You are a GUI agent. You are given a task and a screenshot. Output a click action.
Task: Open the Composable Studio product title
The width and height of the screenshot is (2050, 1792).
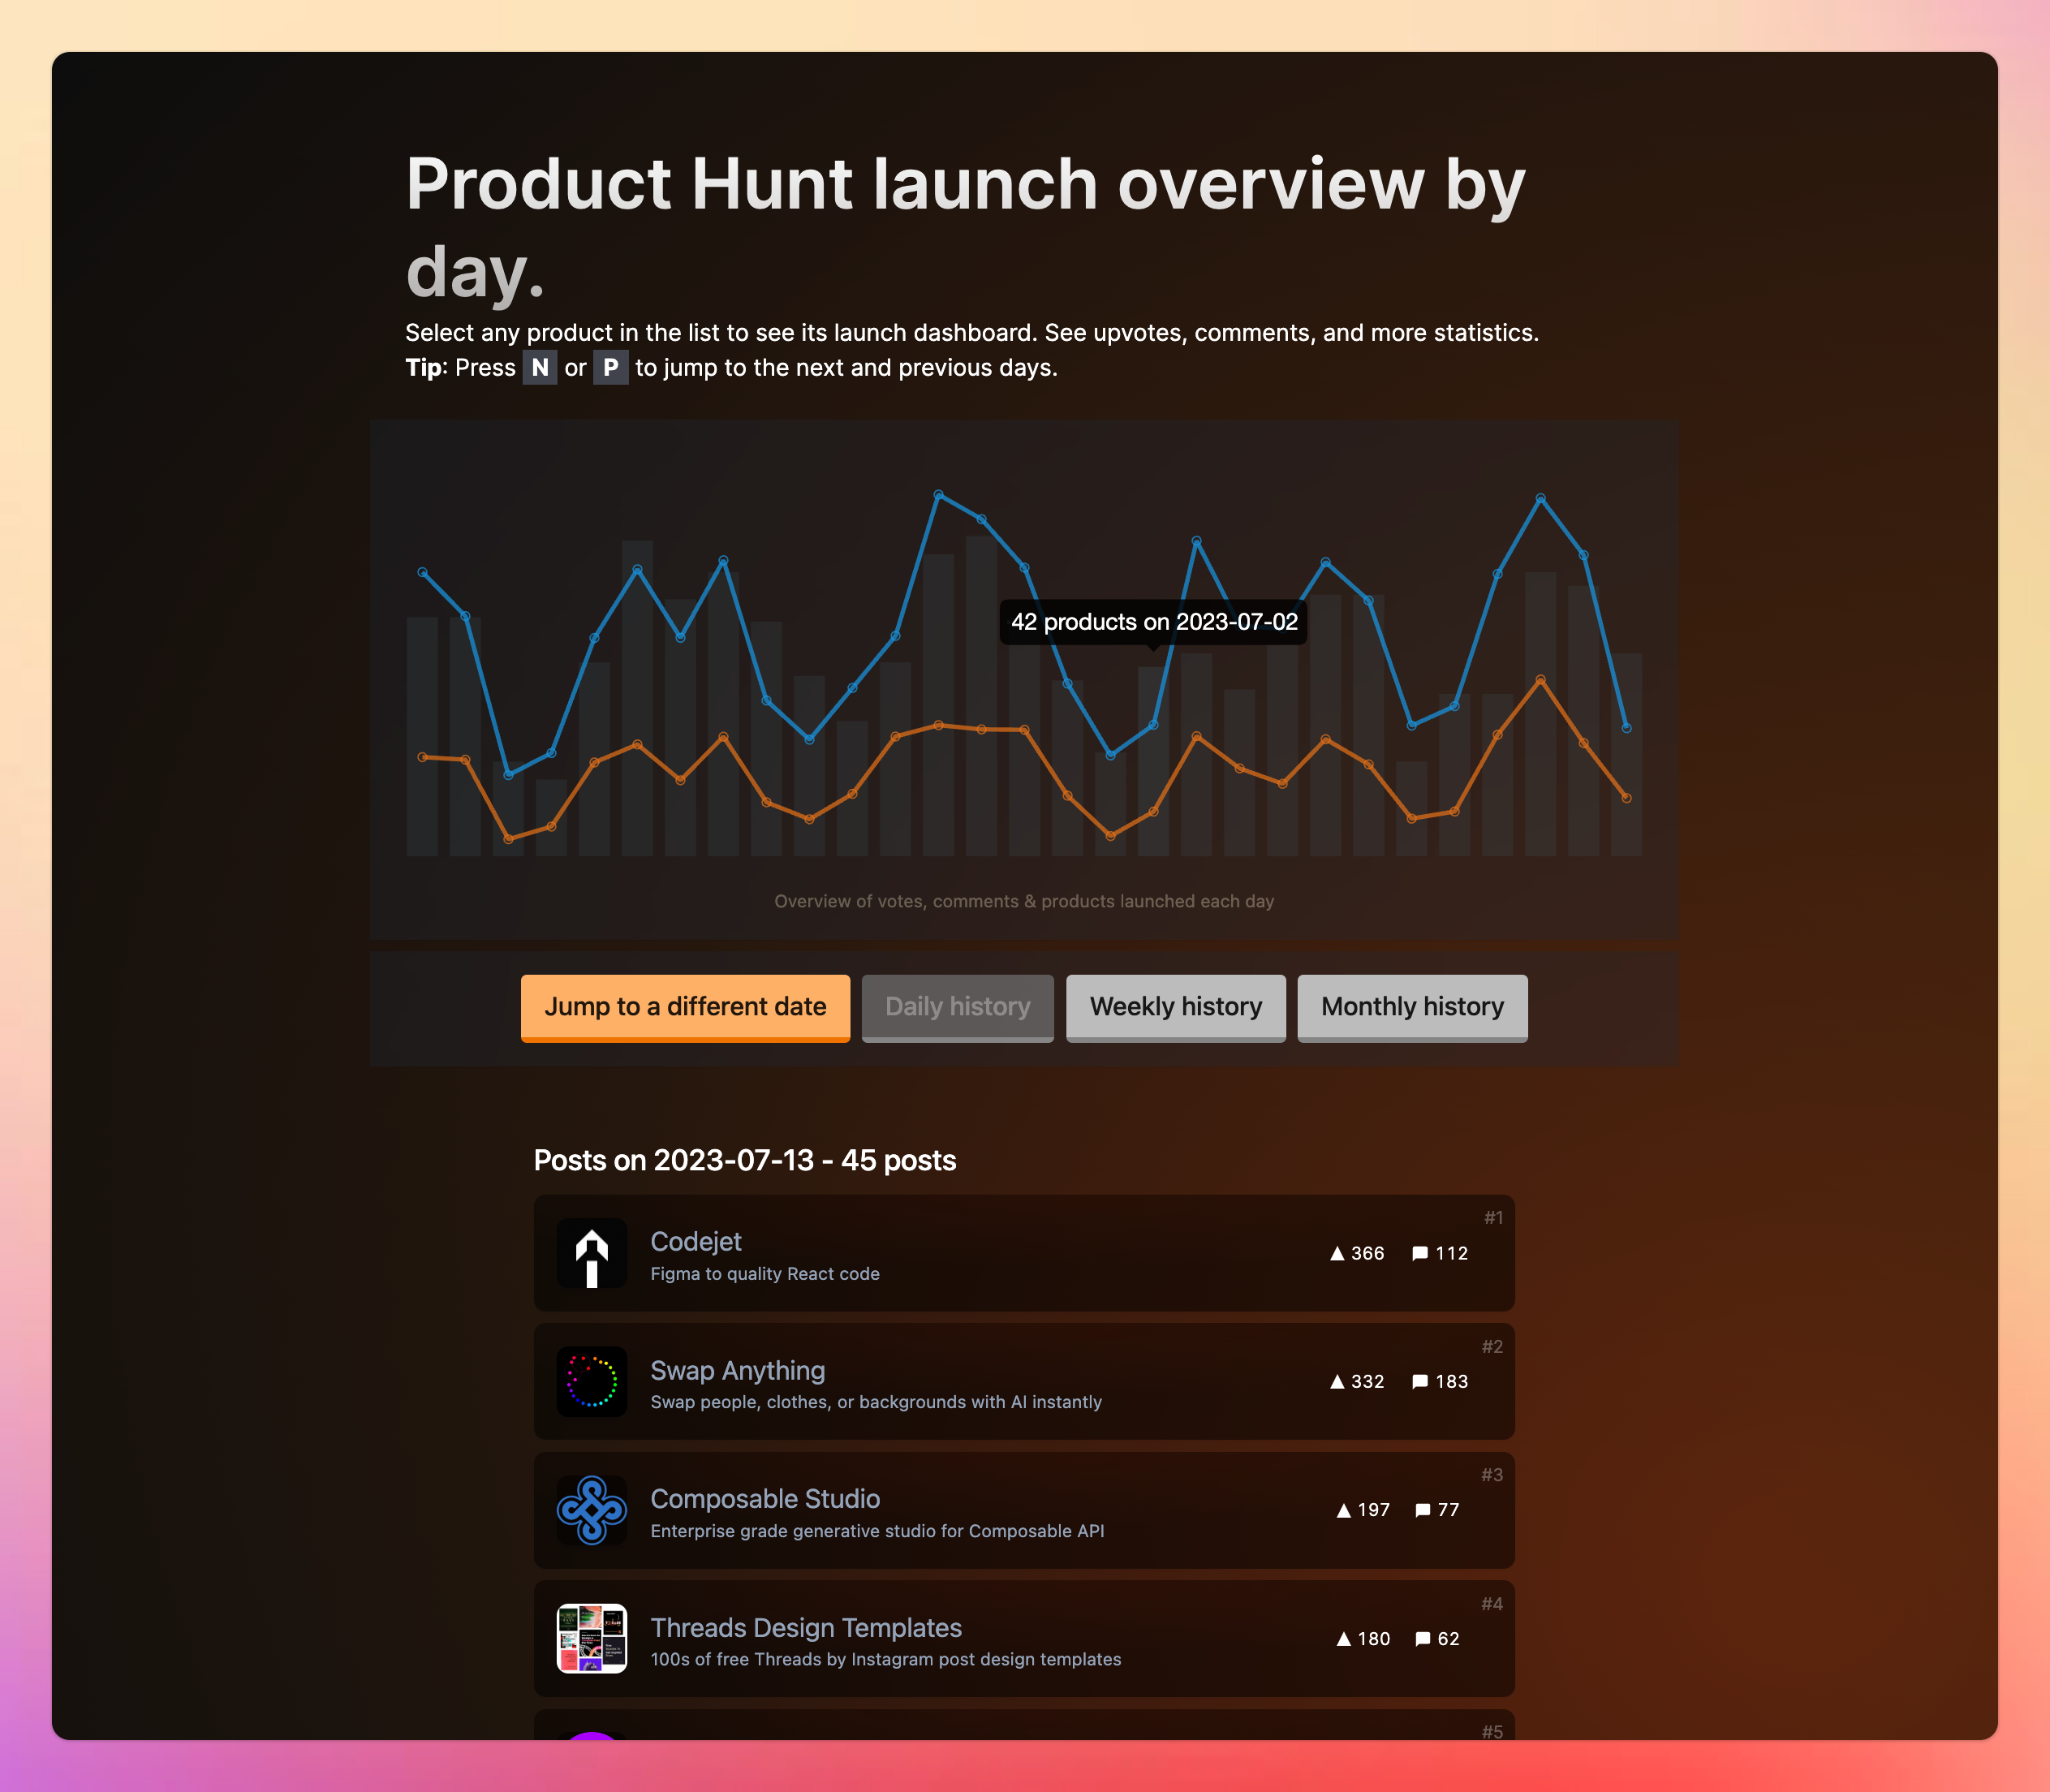click(x=765, y=1499)
